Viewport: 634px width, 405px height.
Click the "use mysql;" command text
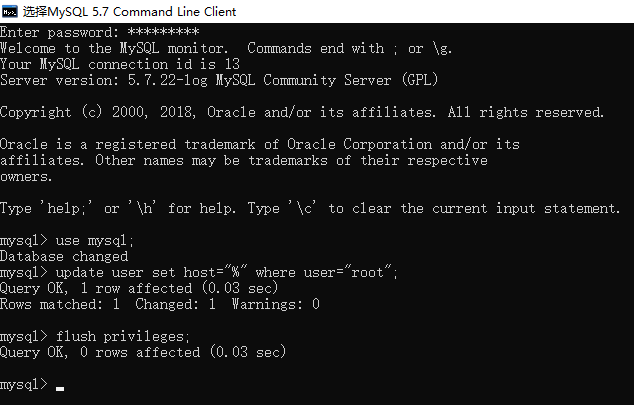click(95, 240)
